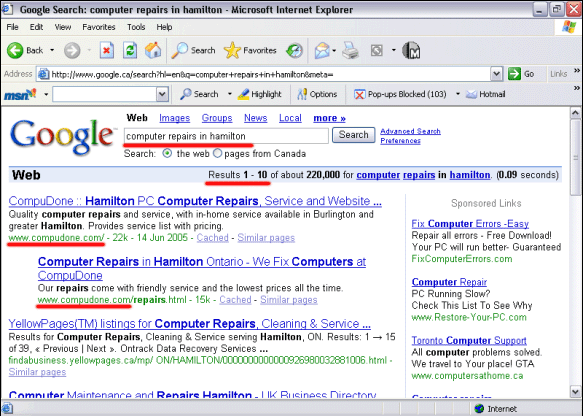This screenshot has height=416, width=583.
Task: Open CompuDone Hamilton PC Computer Repairs result
Action: click(195, 201)
